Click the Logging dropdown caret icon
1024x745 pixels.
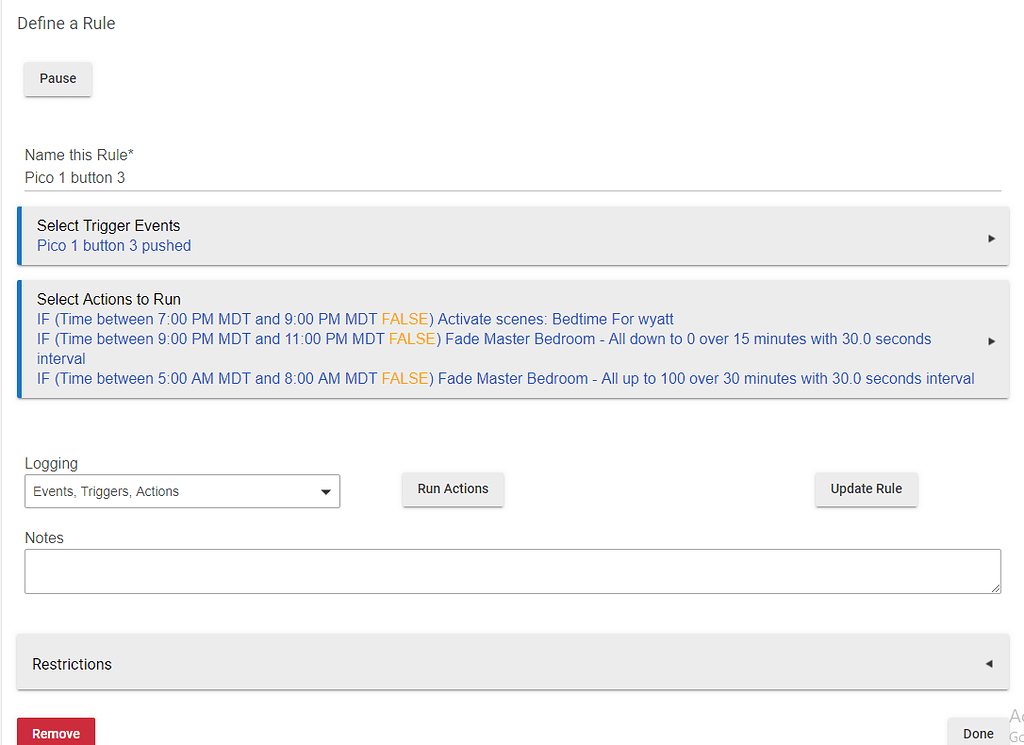pyautogui.click(x=325, y=492)
